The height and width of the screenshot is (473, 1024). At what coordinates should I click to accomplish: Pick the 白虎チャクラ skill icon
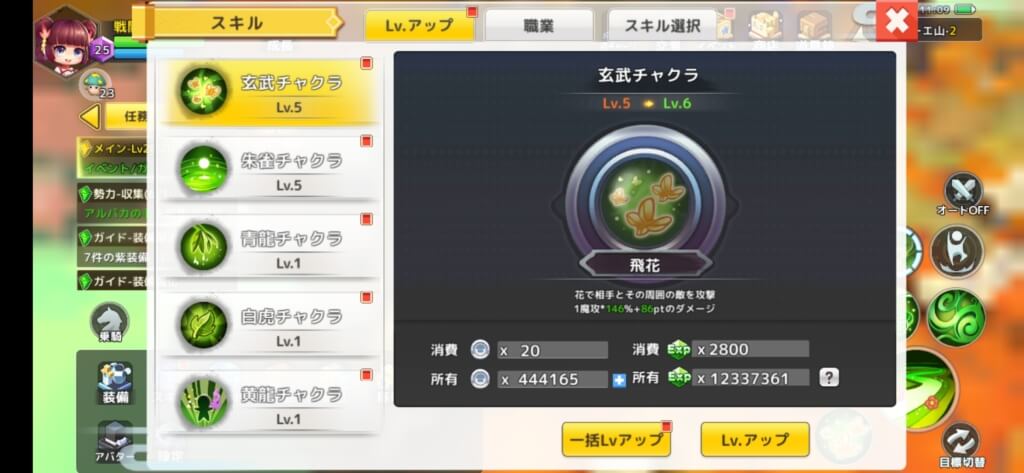click(204, 325)
